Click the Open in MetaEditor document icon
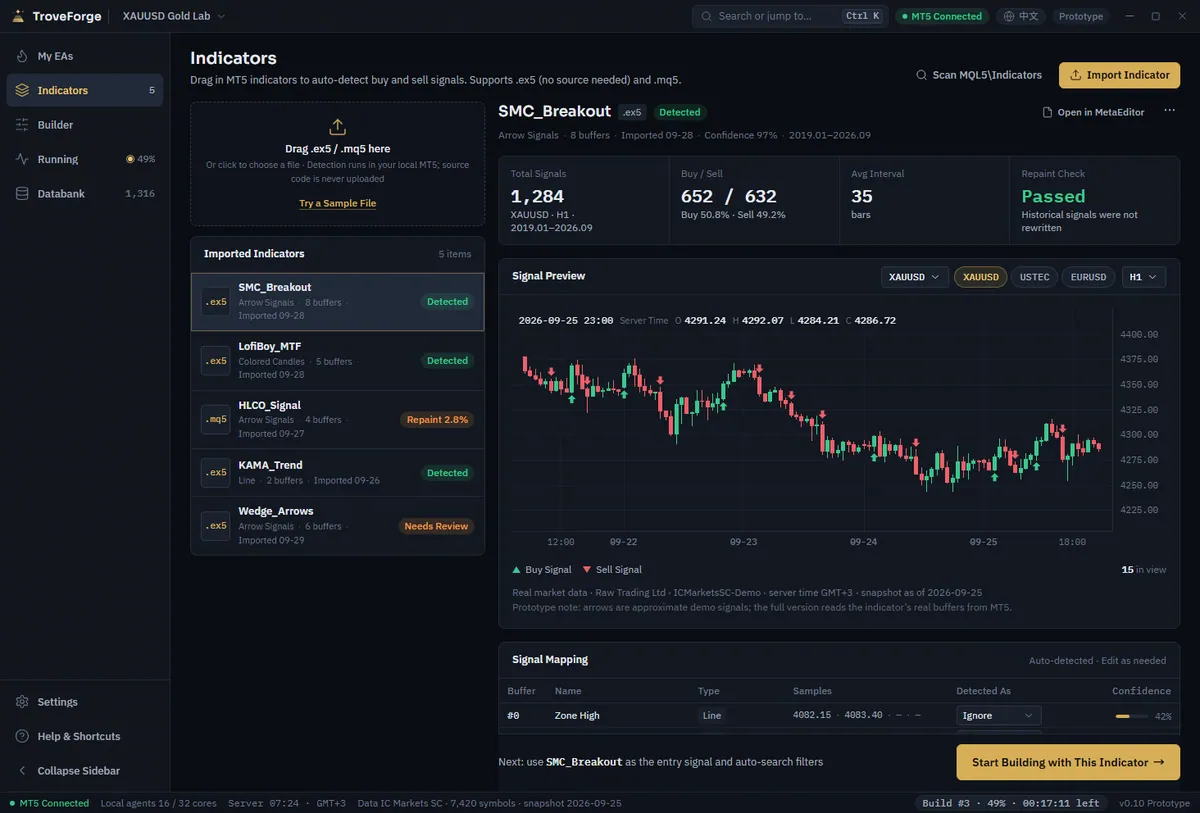The height and width of the screenshot is (813, 1200). click(1047, 112)
